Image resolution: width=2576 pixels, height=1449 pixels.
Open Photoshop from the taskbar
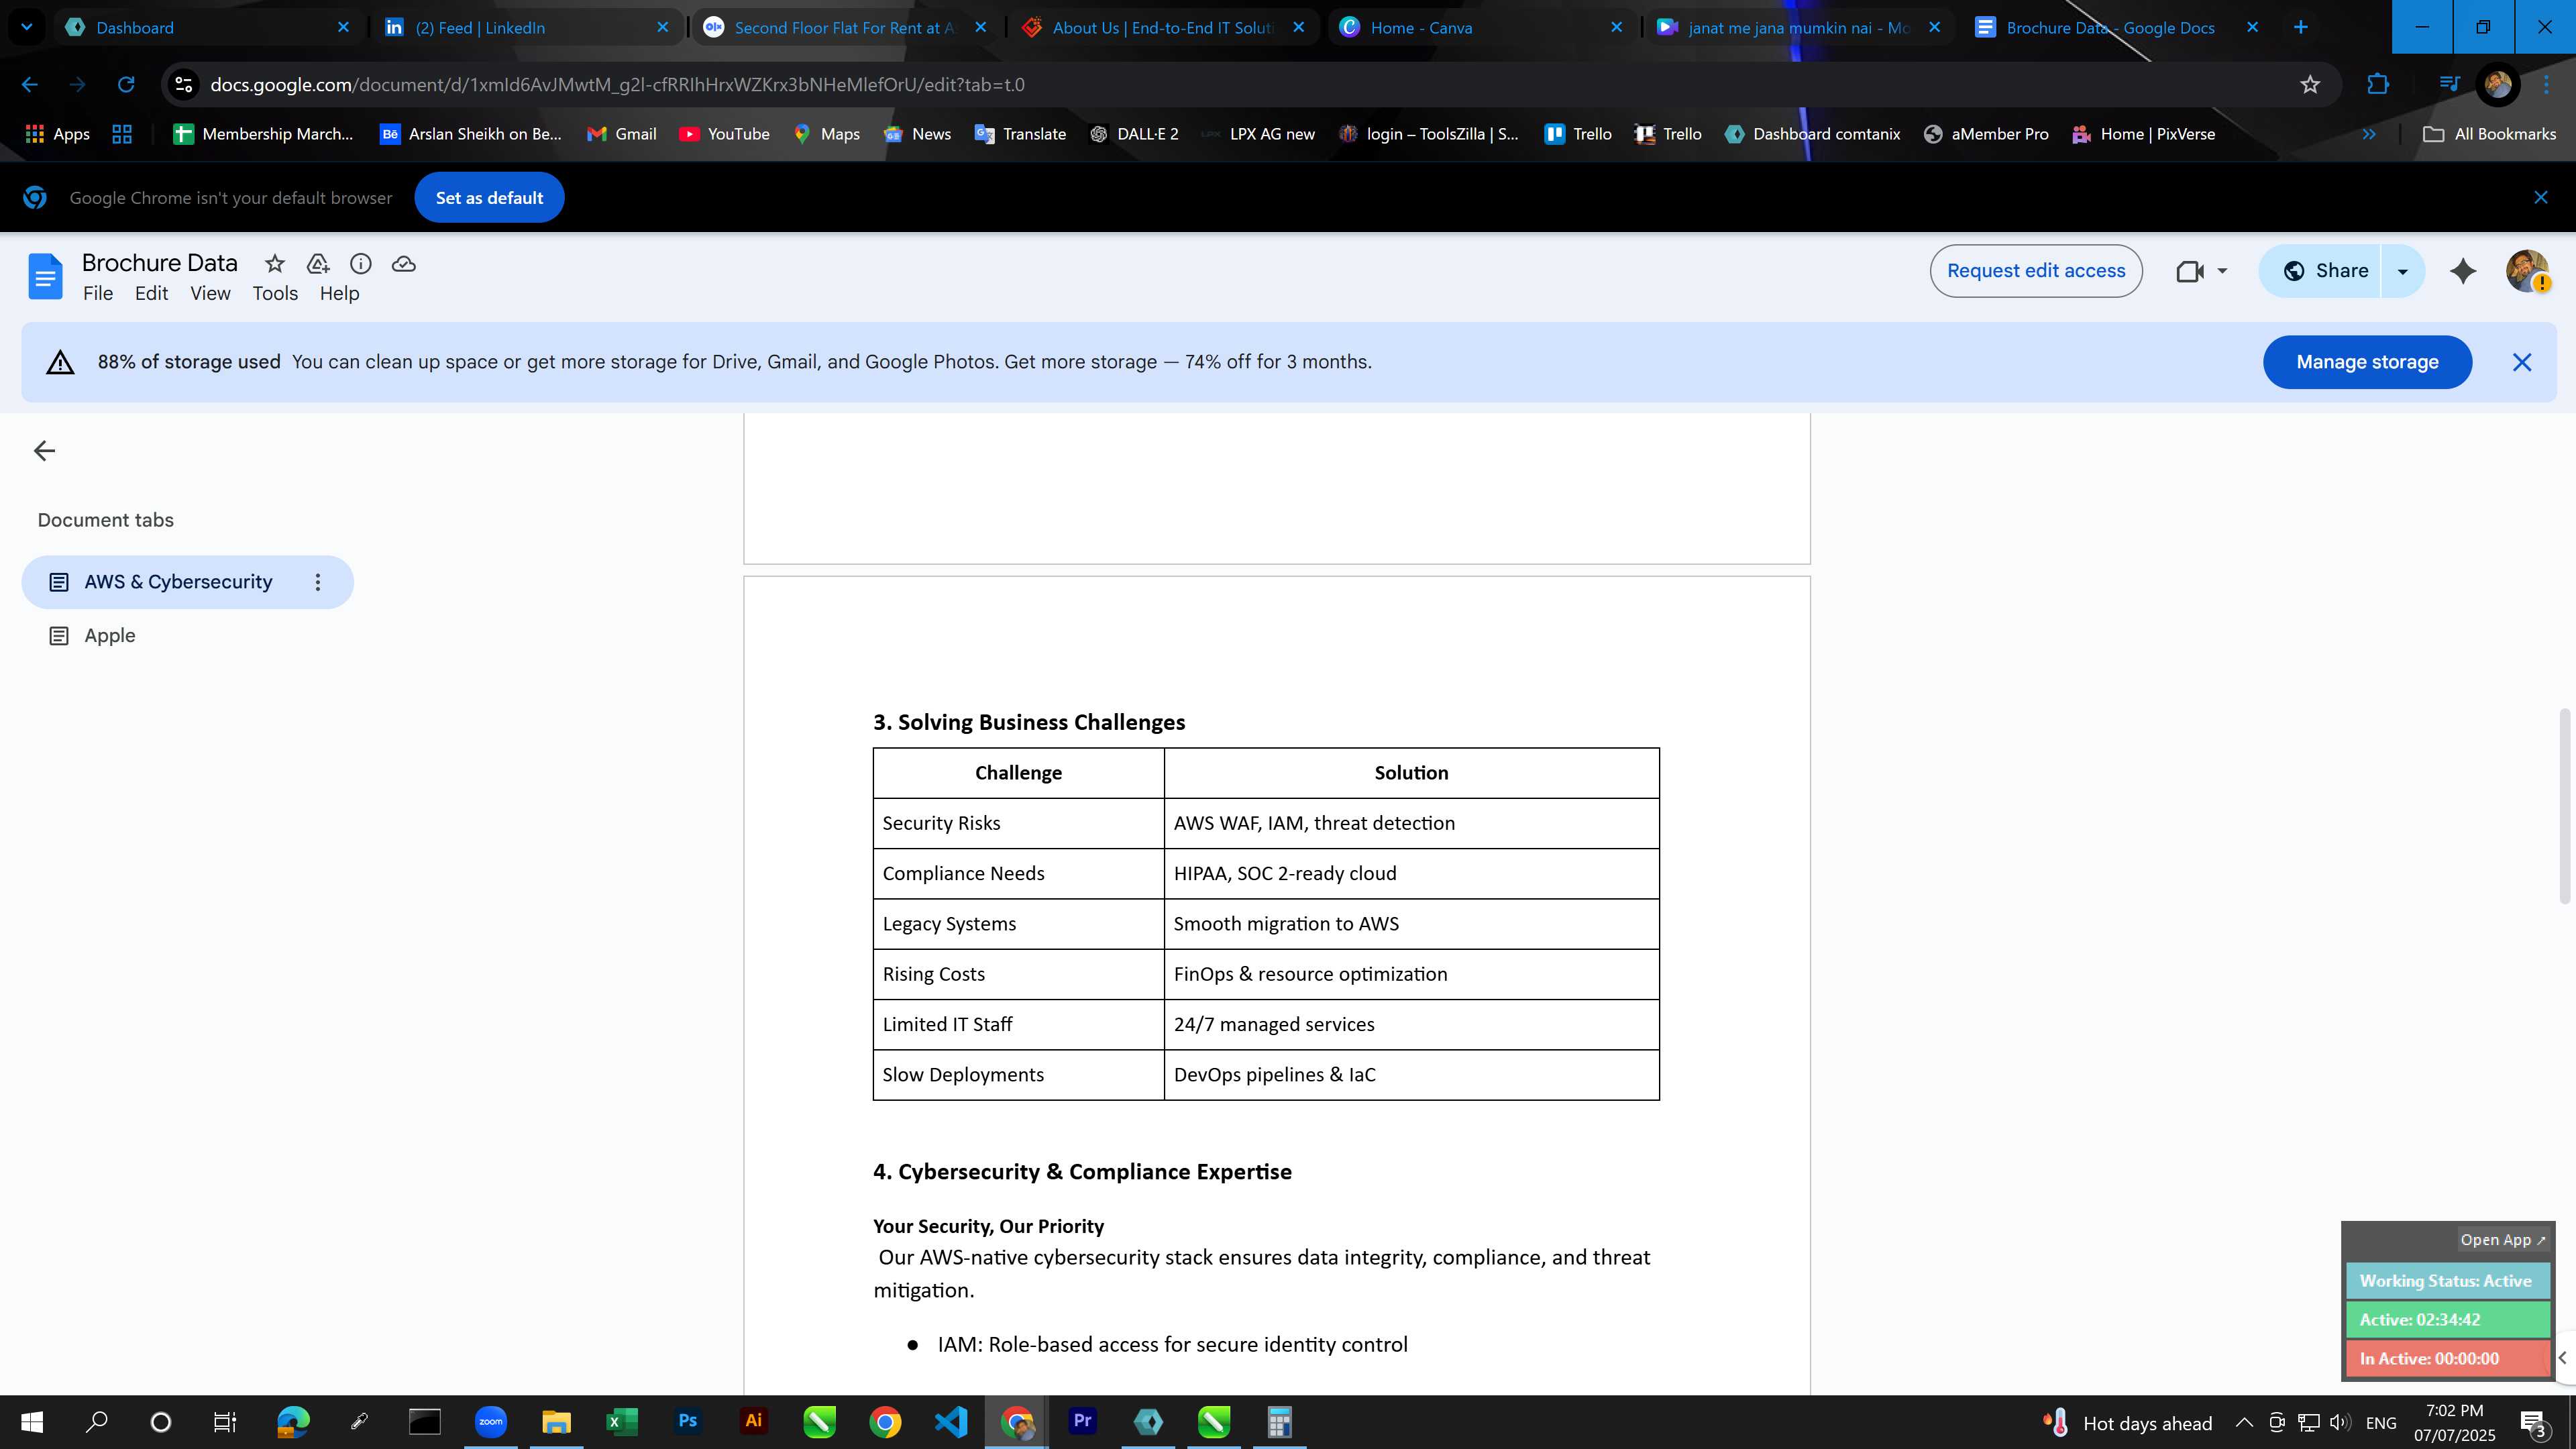coord(687,1421)
